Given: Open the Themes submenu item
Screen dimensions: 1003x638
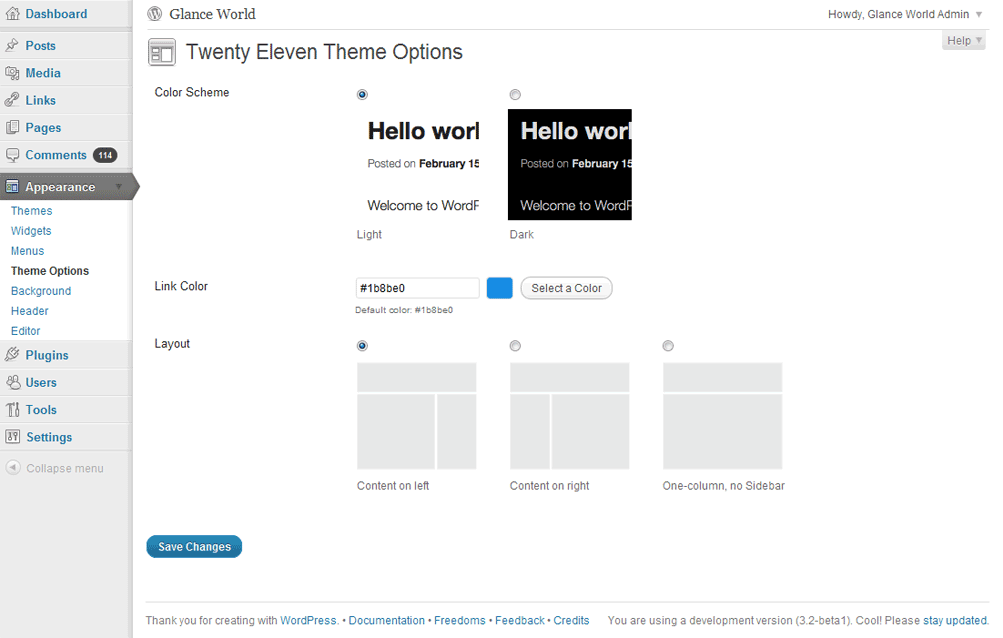Looking at the screenshot, I should 31,211.
